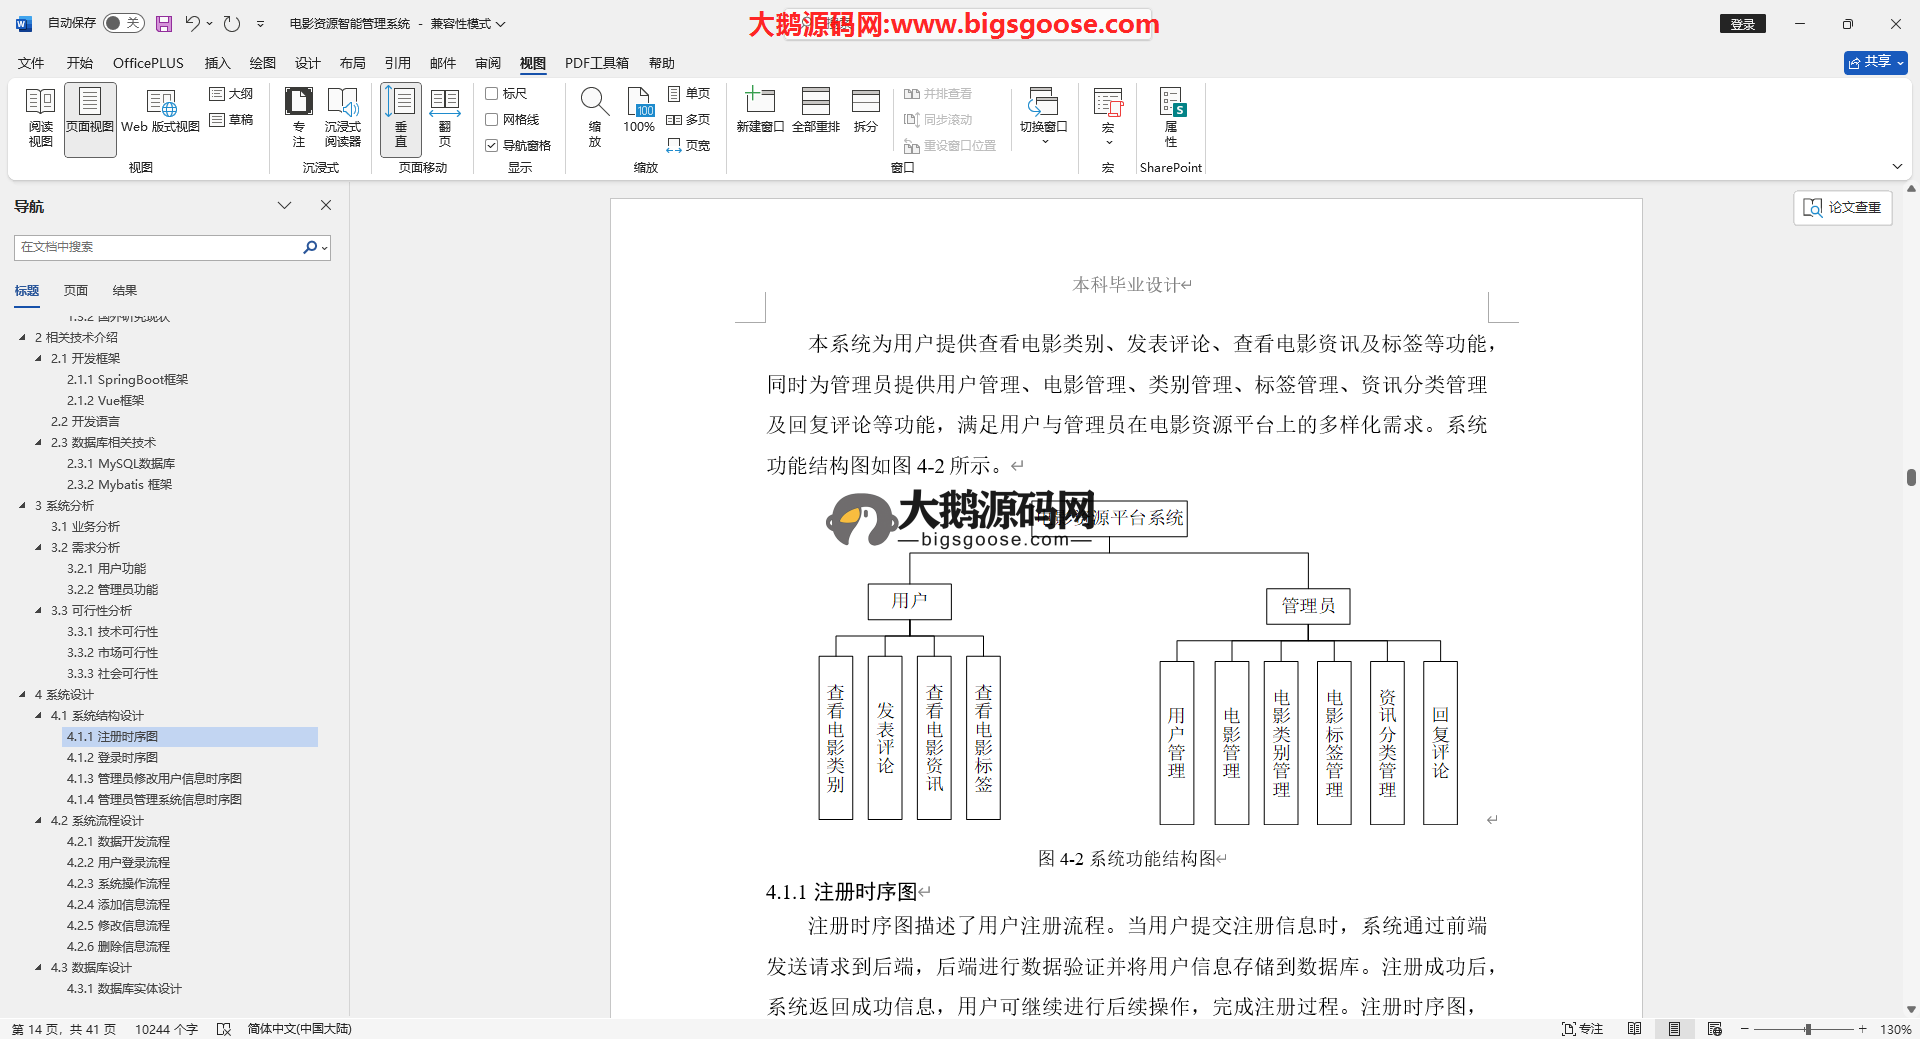
Task: Enable the Ruler (标尺) checkbox
Action: [x=492, y=94]
